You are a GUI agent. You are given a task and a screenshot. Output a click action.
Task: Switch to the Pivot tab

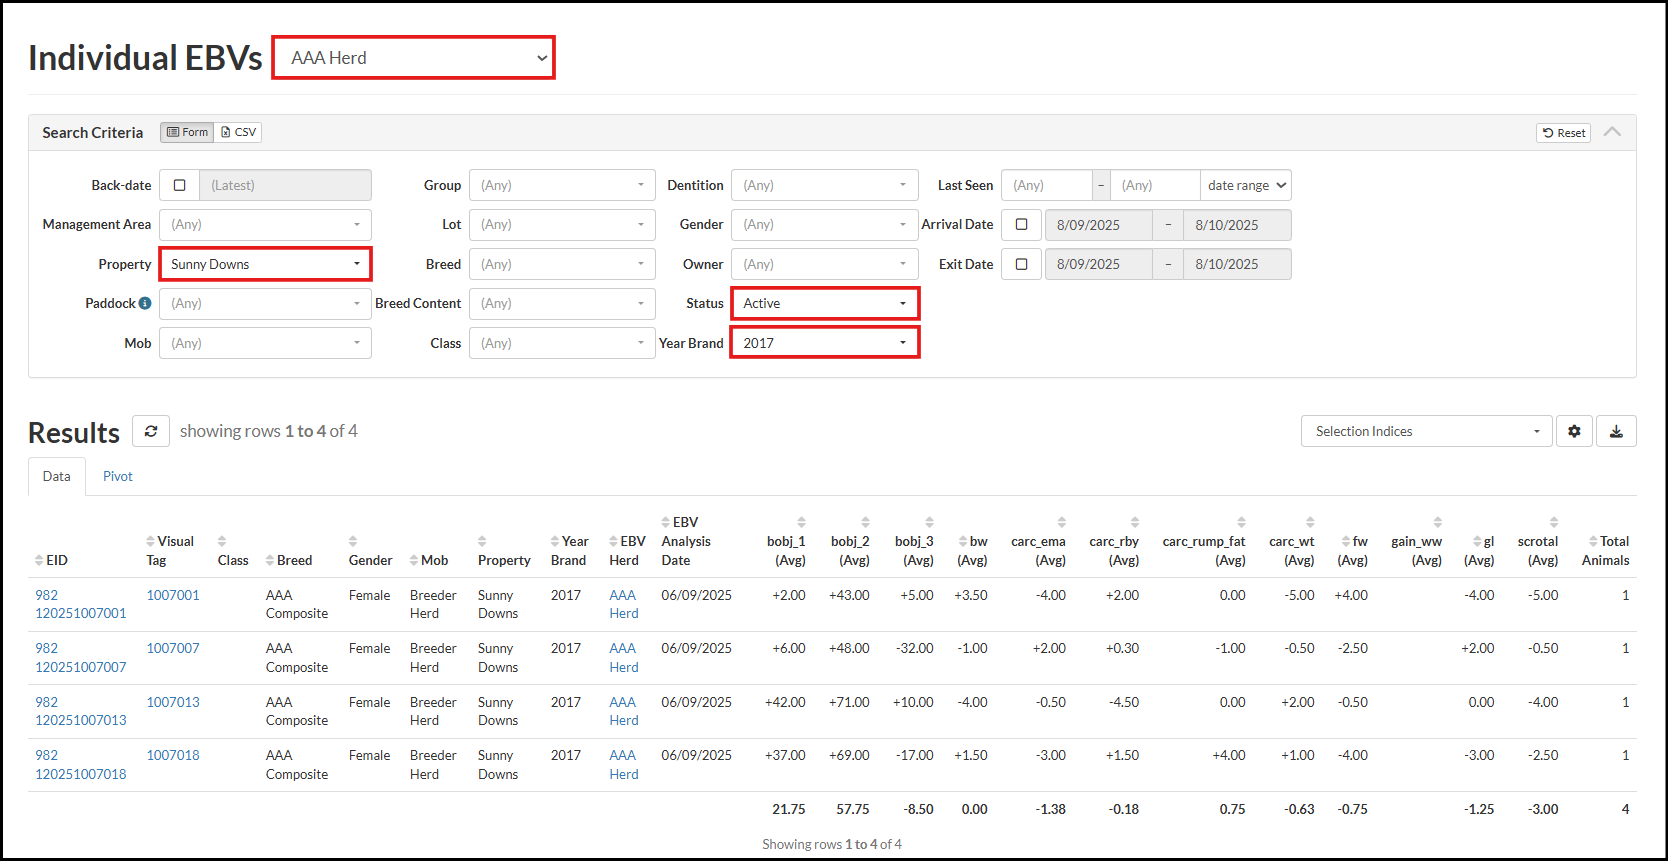117,476
